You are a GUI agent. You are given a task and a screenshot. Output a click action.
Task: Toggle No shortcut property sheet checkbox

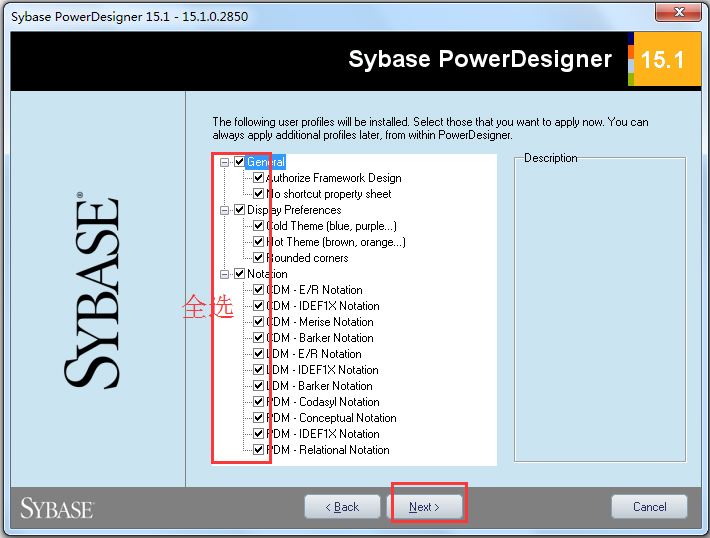[x=259, y=194]
